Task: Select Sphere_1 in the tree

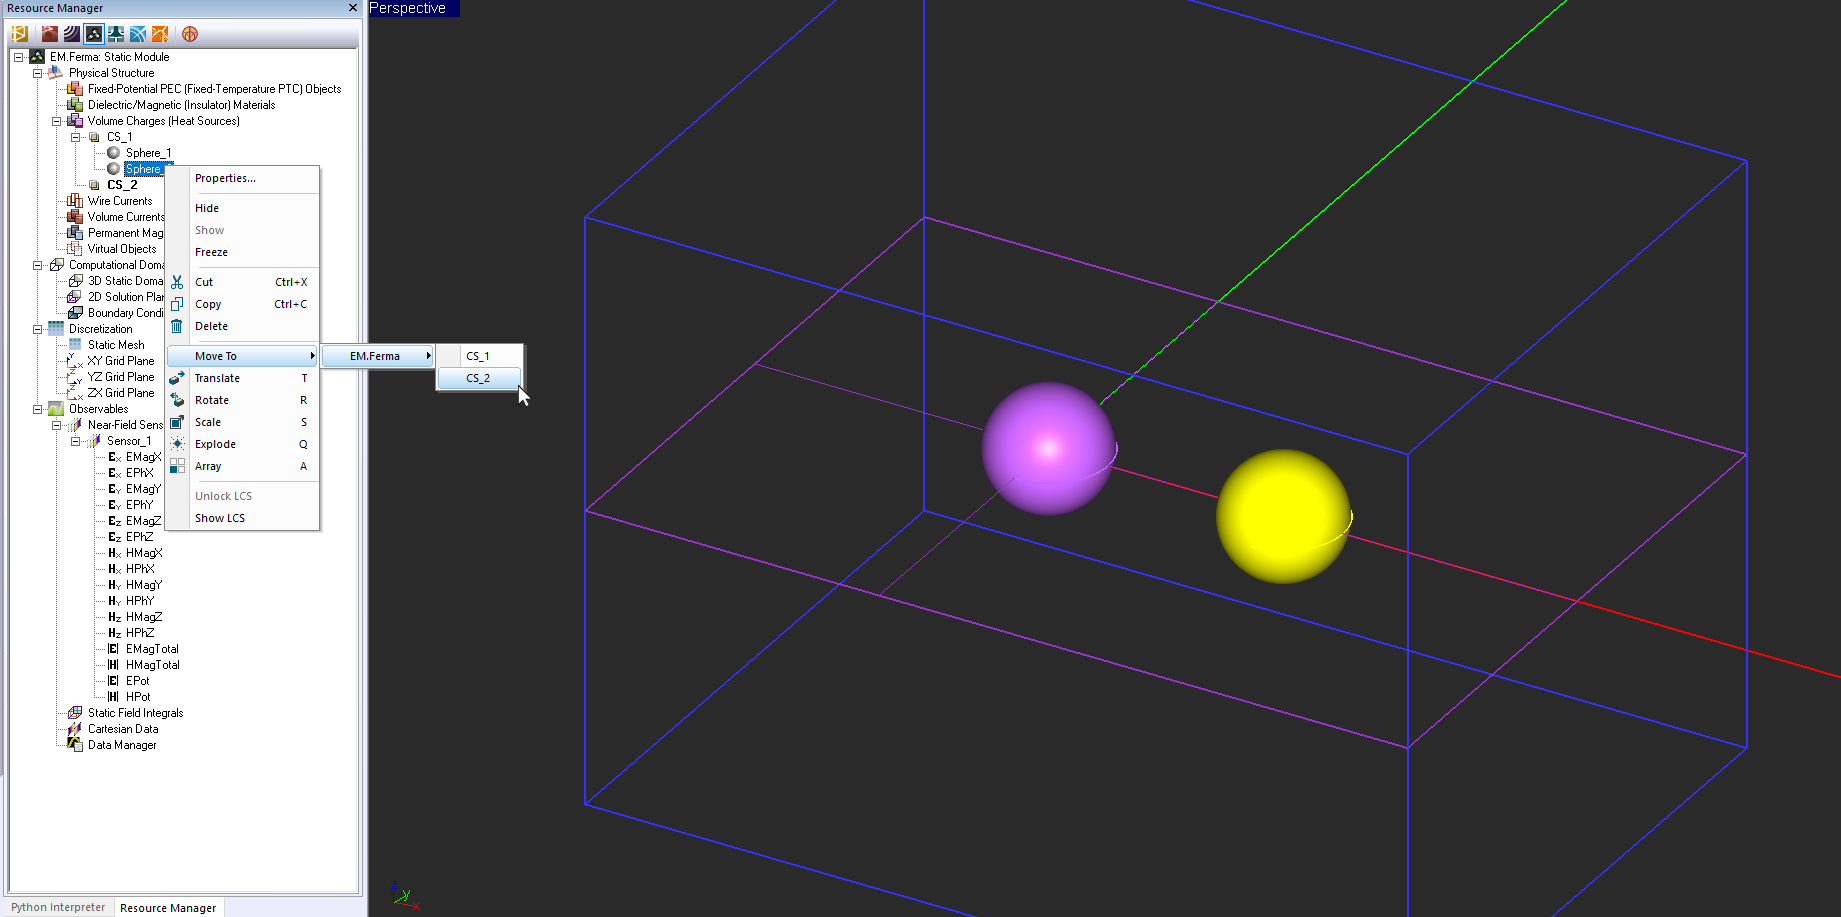Action: (x=148, y=153)
